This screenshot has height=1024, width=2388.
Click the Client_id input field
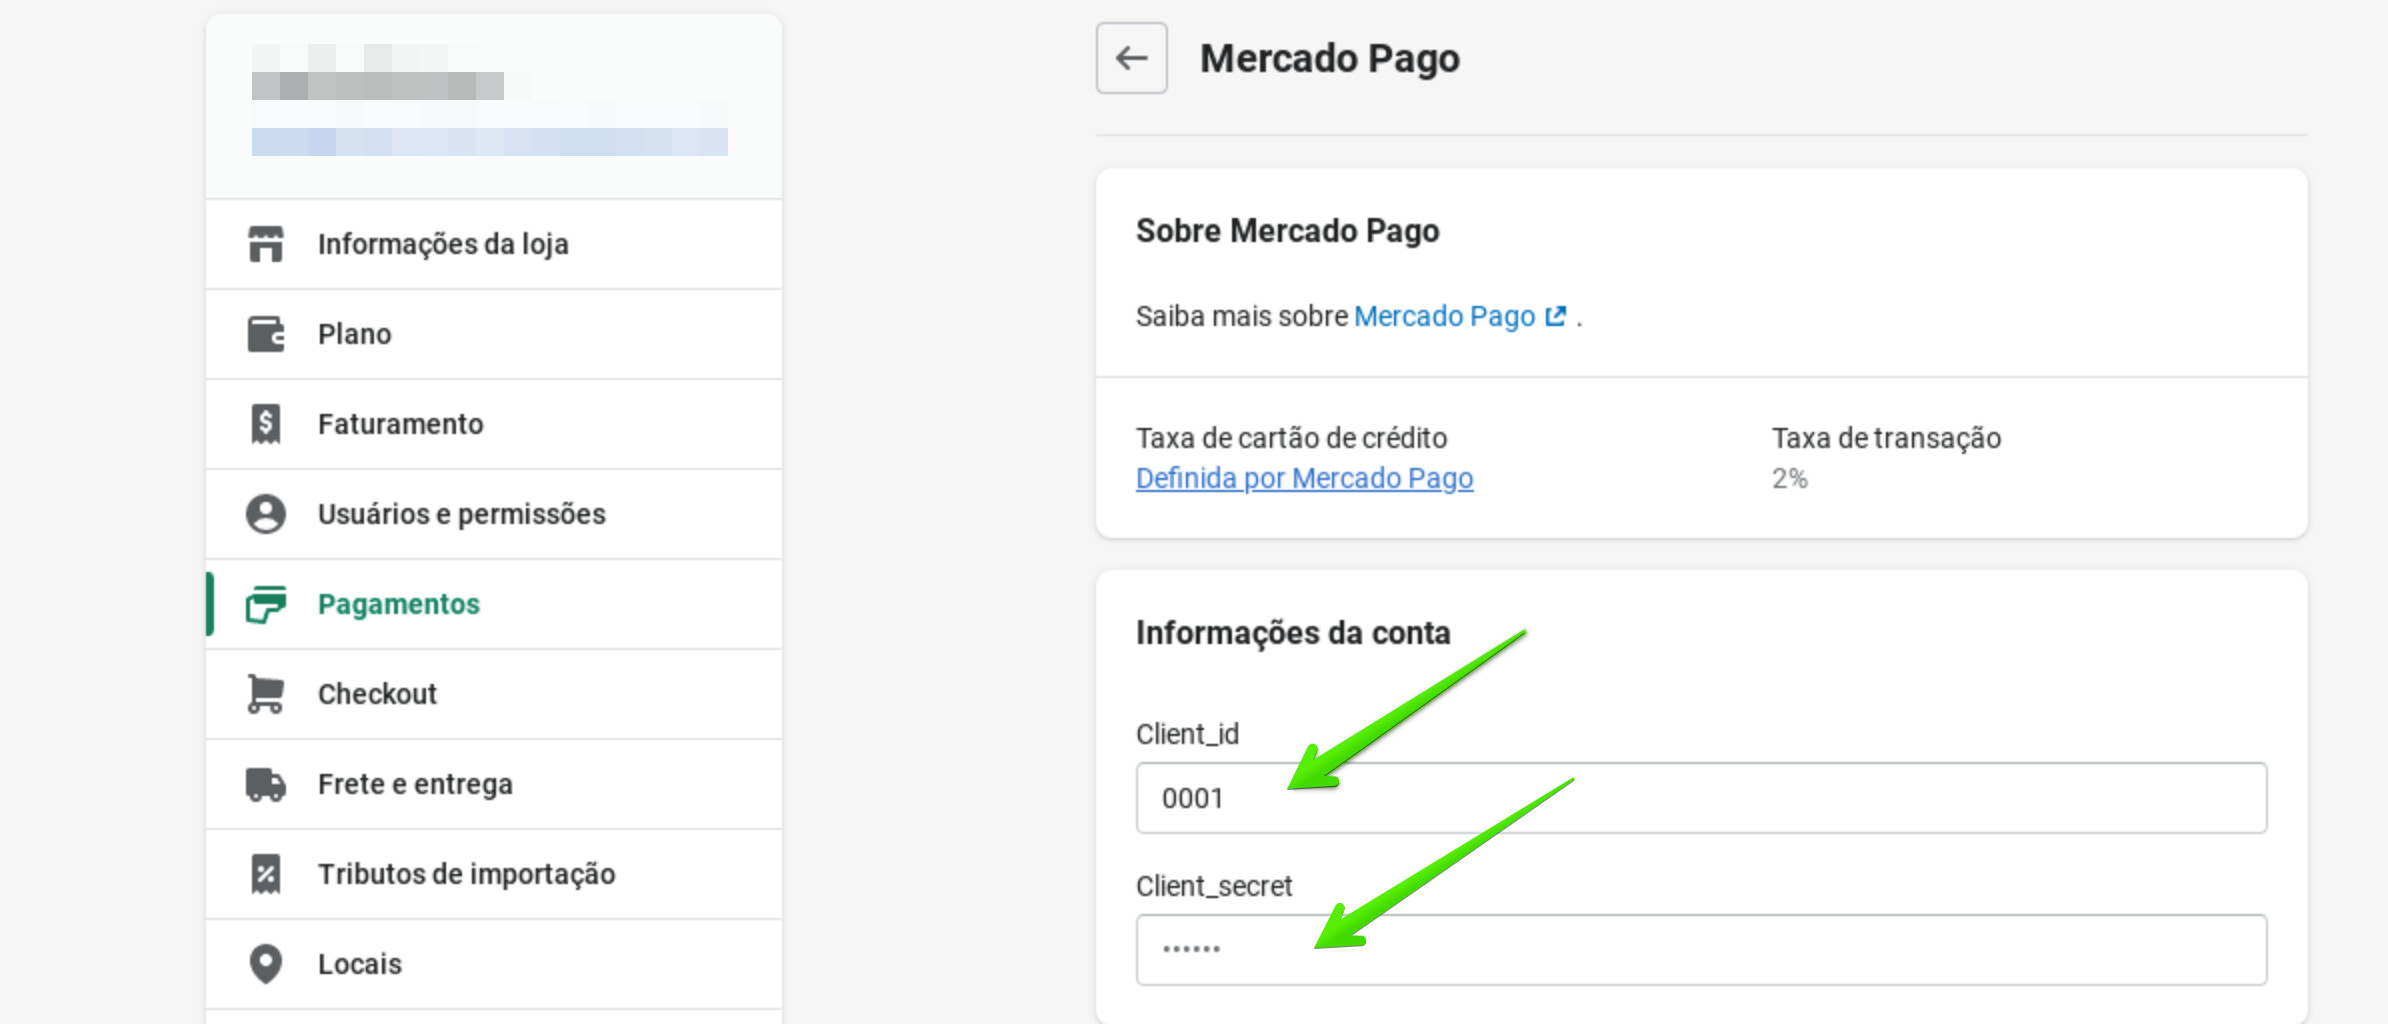coord(1701,798)
